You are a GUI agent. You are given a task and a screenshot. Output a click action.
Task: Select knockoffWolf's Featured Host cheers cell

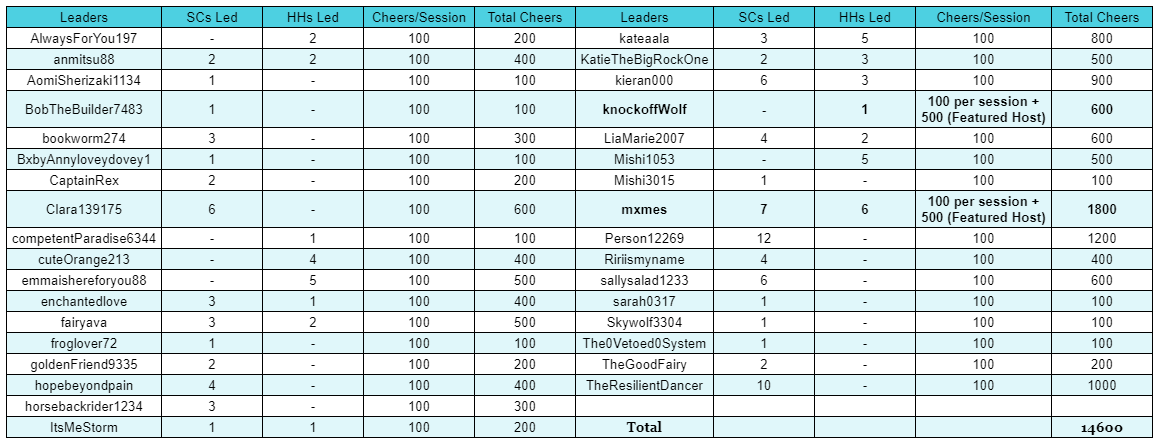[983, 110]
